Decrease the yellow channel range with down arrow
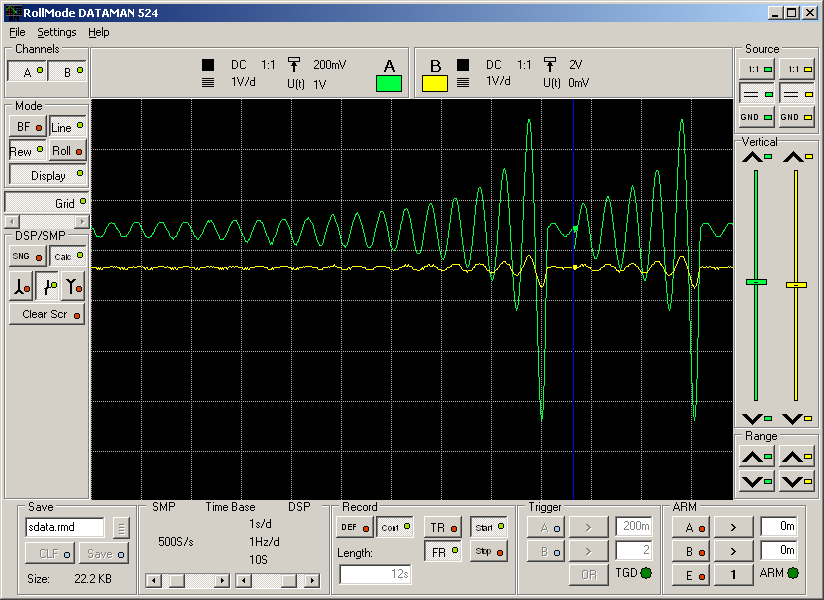 coord(796,481)
